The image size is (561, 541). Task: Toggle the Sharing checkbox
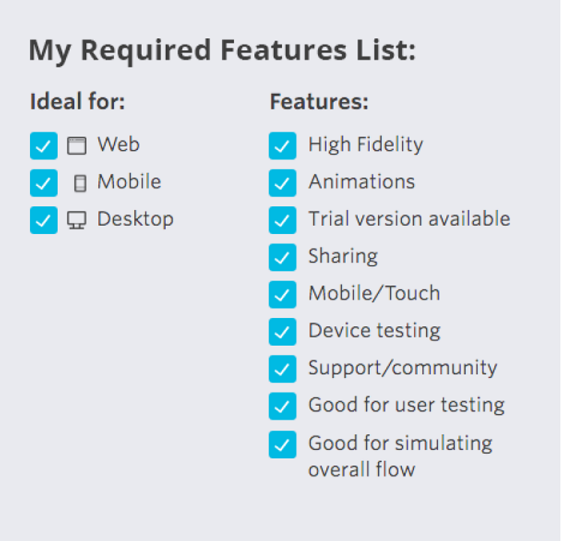click(x=283, y=257)
